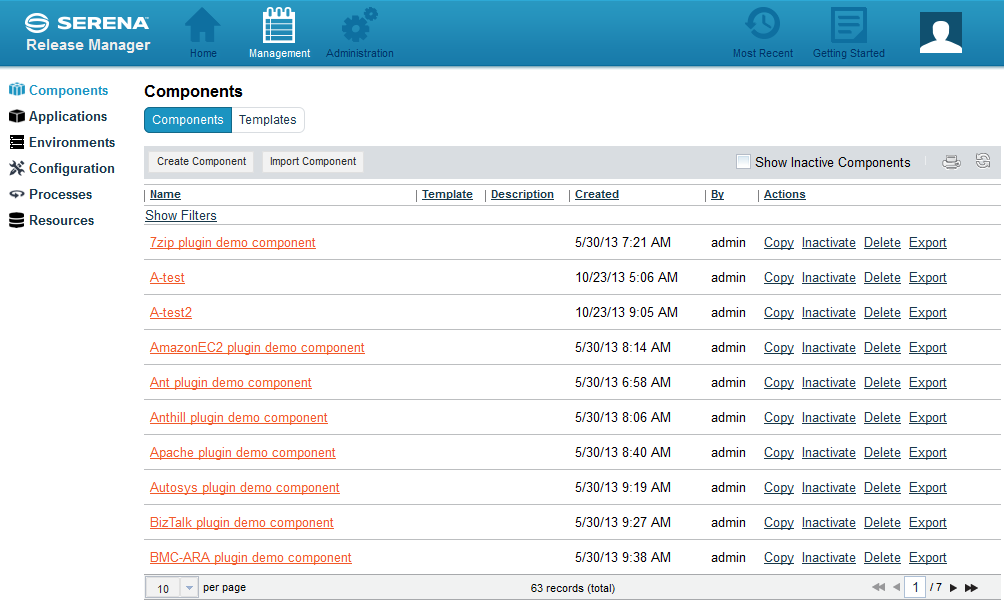
Task: Go to the Home icon
Action: tap(203, 26)
